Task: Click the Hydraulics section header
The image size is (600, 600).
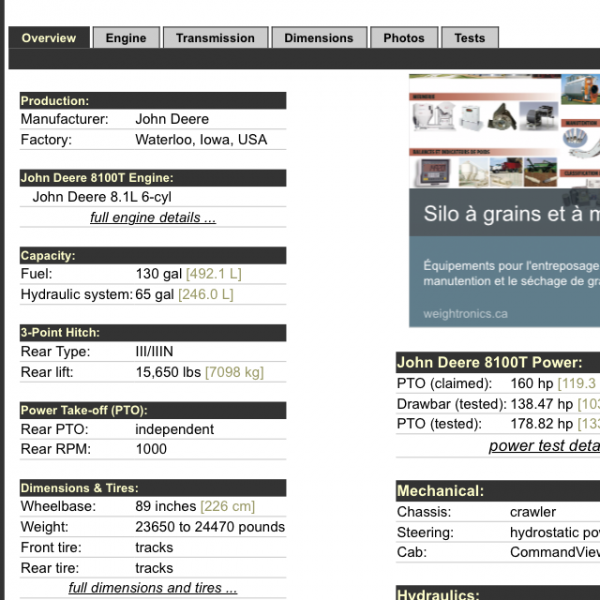Action: click(498, 593)
